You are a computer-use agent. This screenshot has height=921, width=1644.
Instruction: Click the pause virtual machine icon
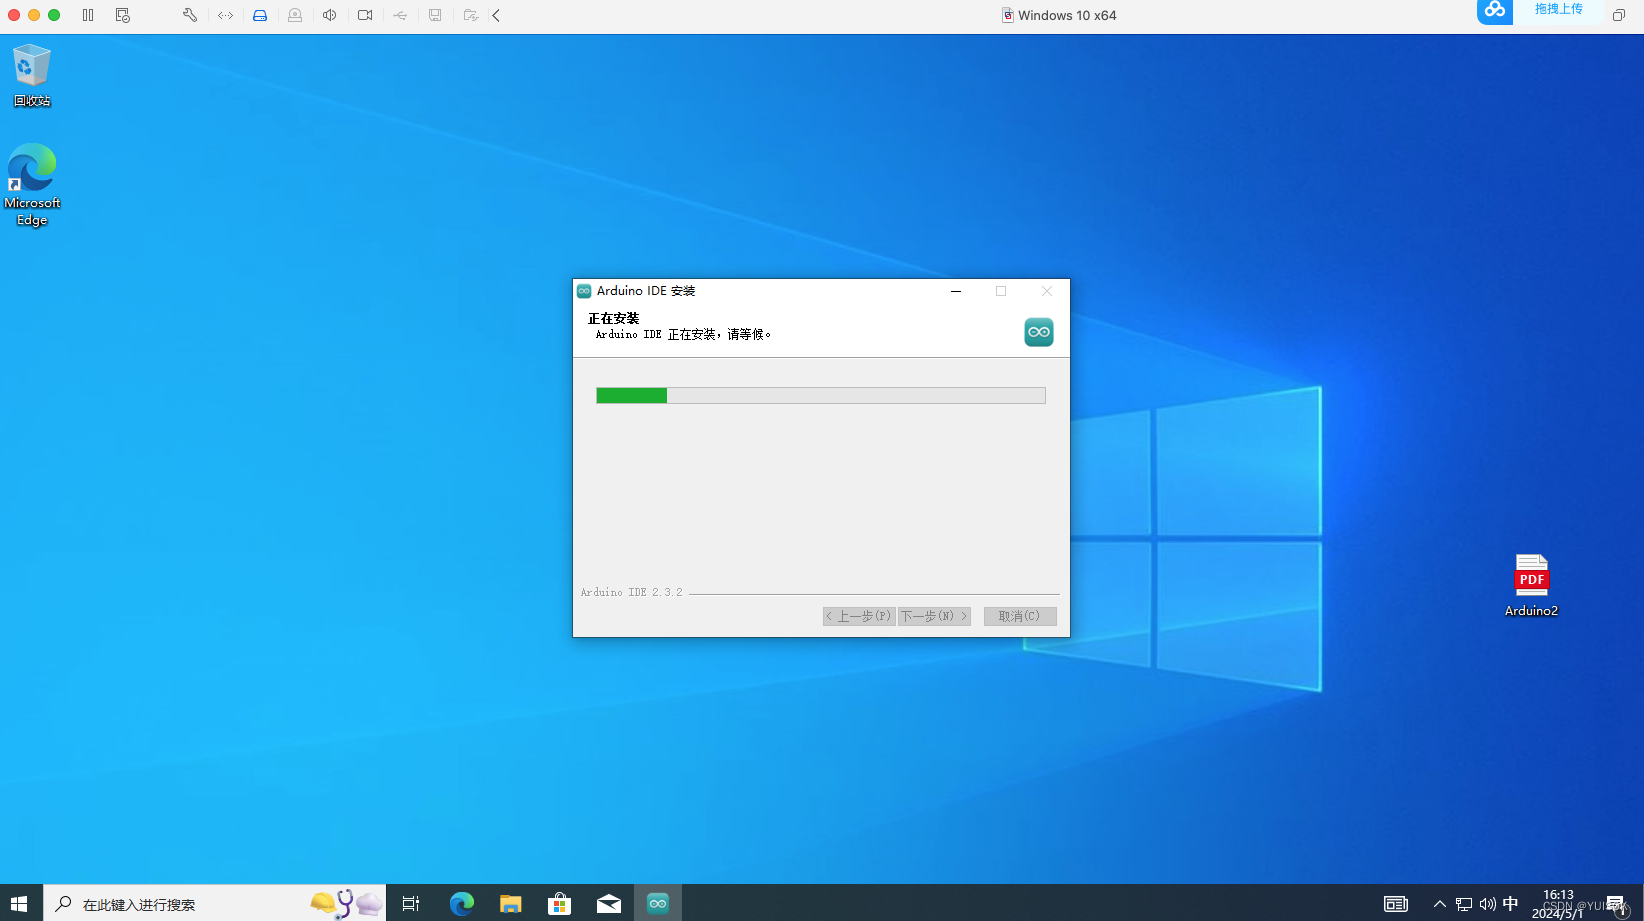coord(88,15)
